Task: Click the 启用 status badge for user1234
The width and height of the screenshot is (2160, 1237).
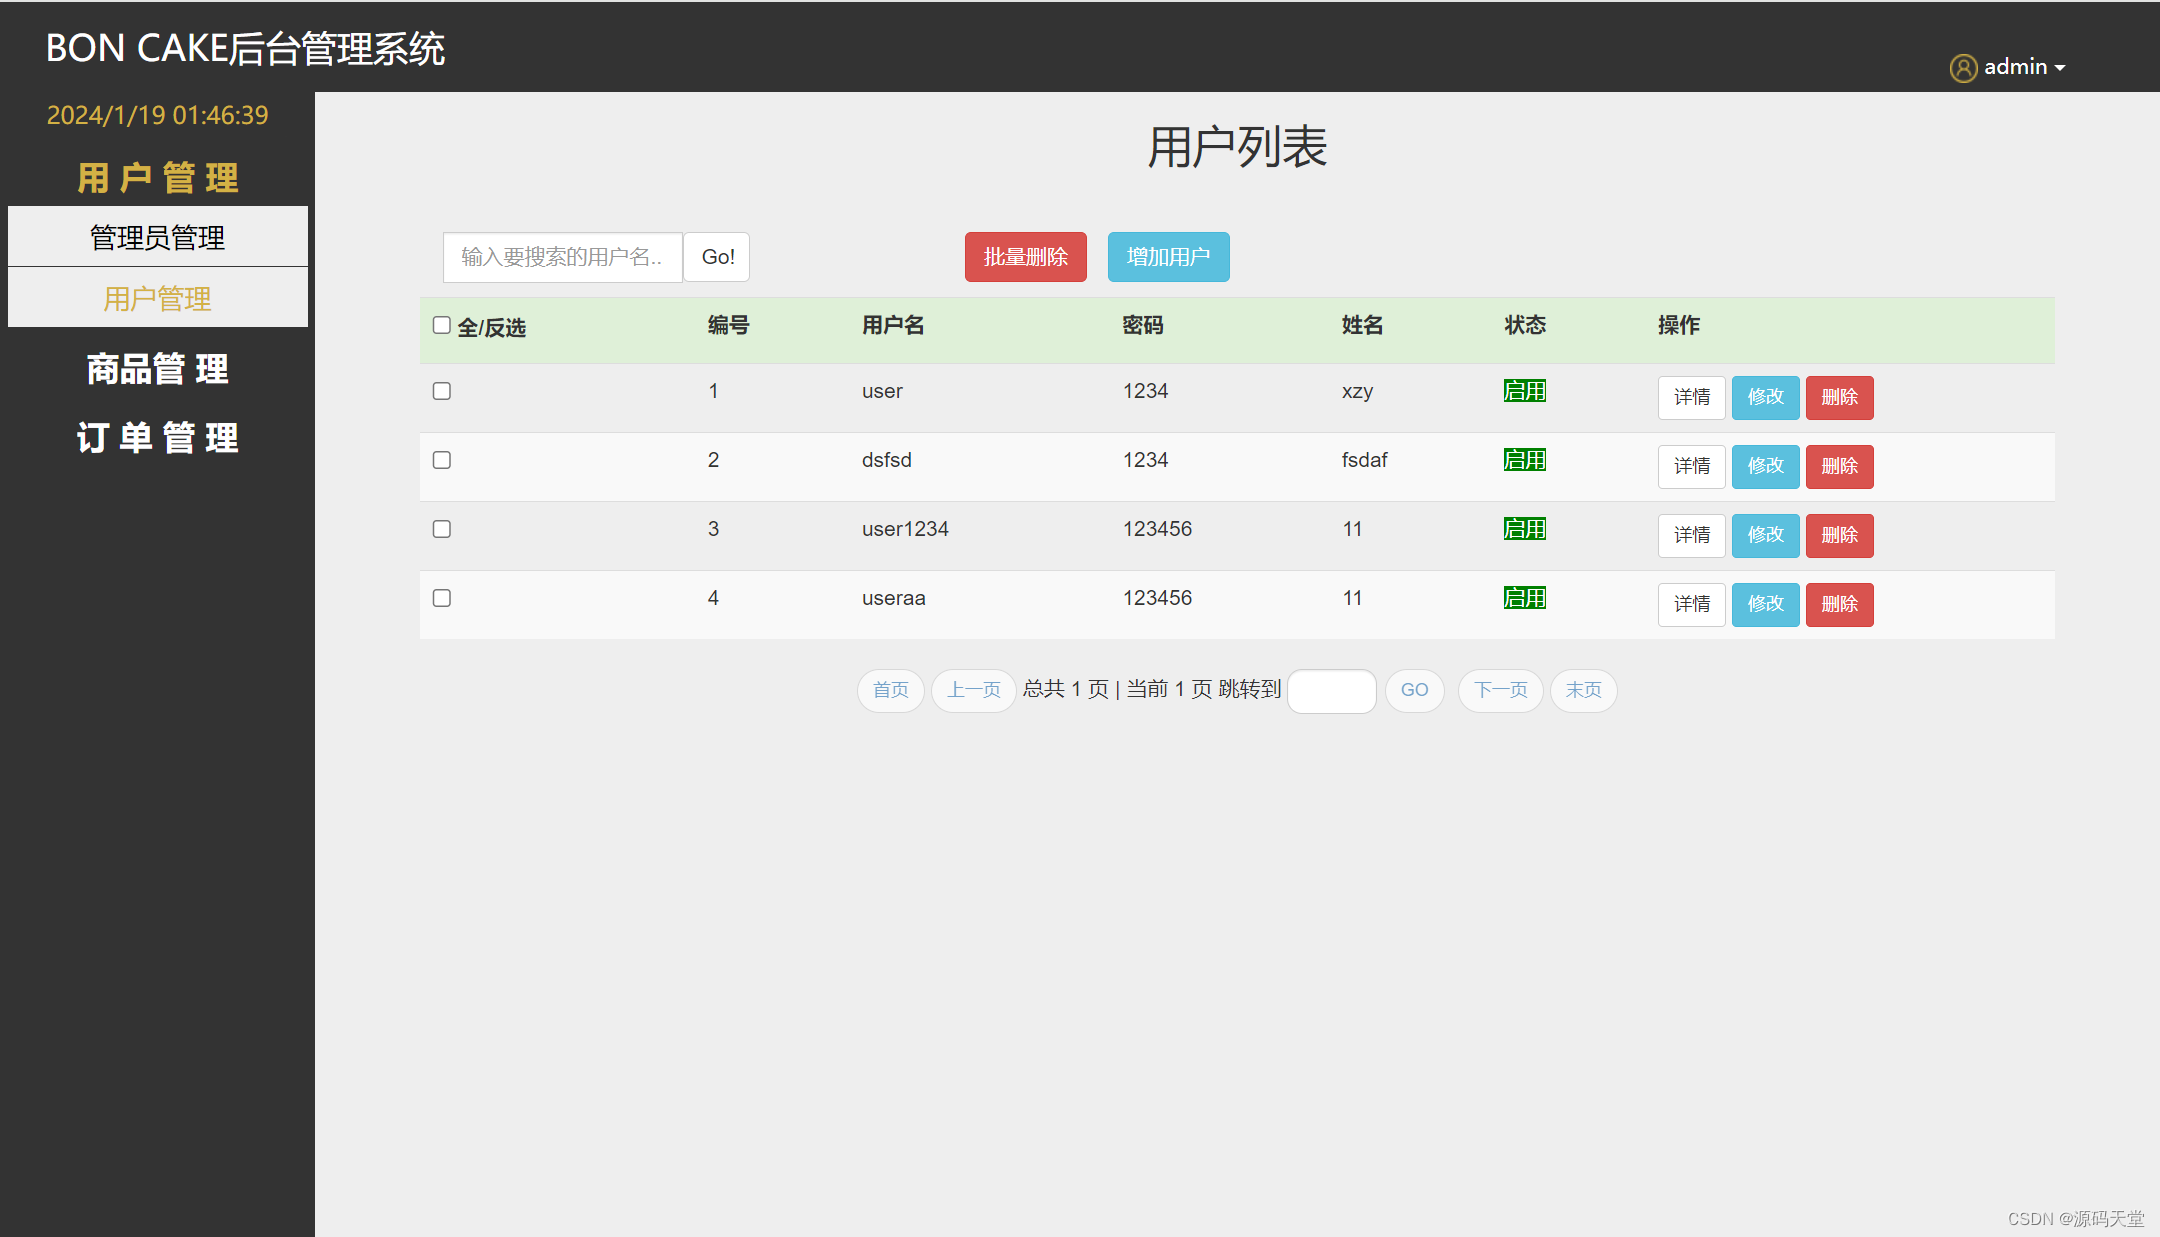Action: (1525, 529)
